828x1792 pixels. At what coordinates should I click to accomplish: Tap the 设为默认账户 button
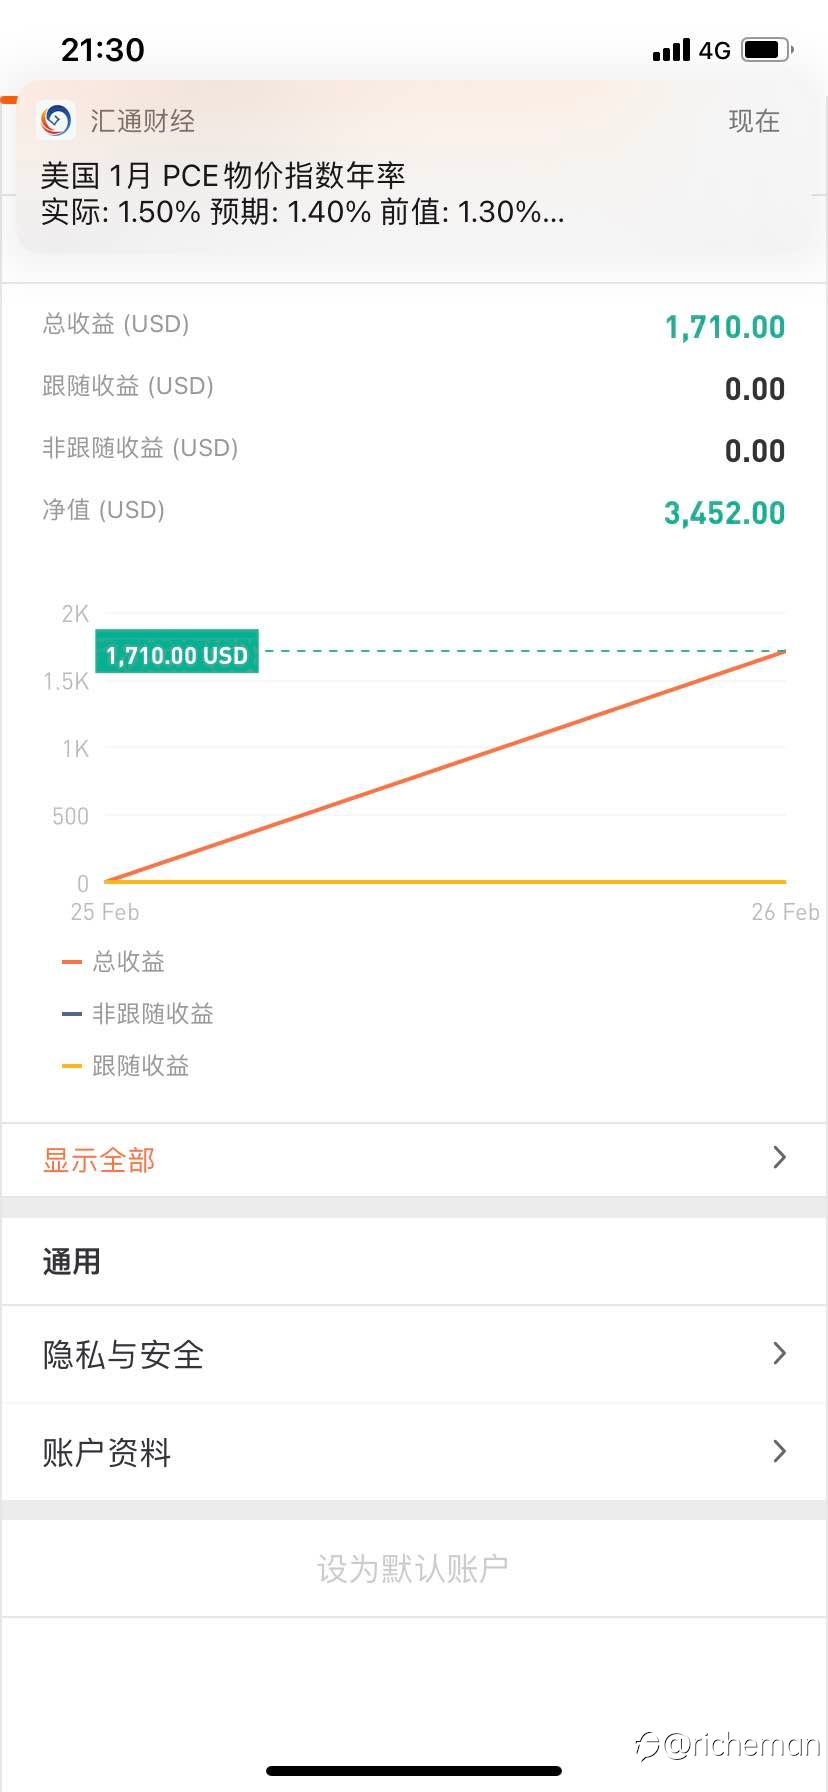pyautogui.click(x=413, y=1568)
